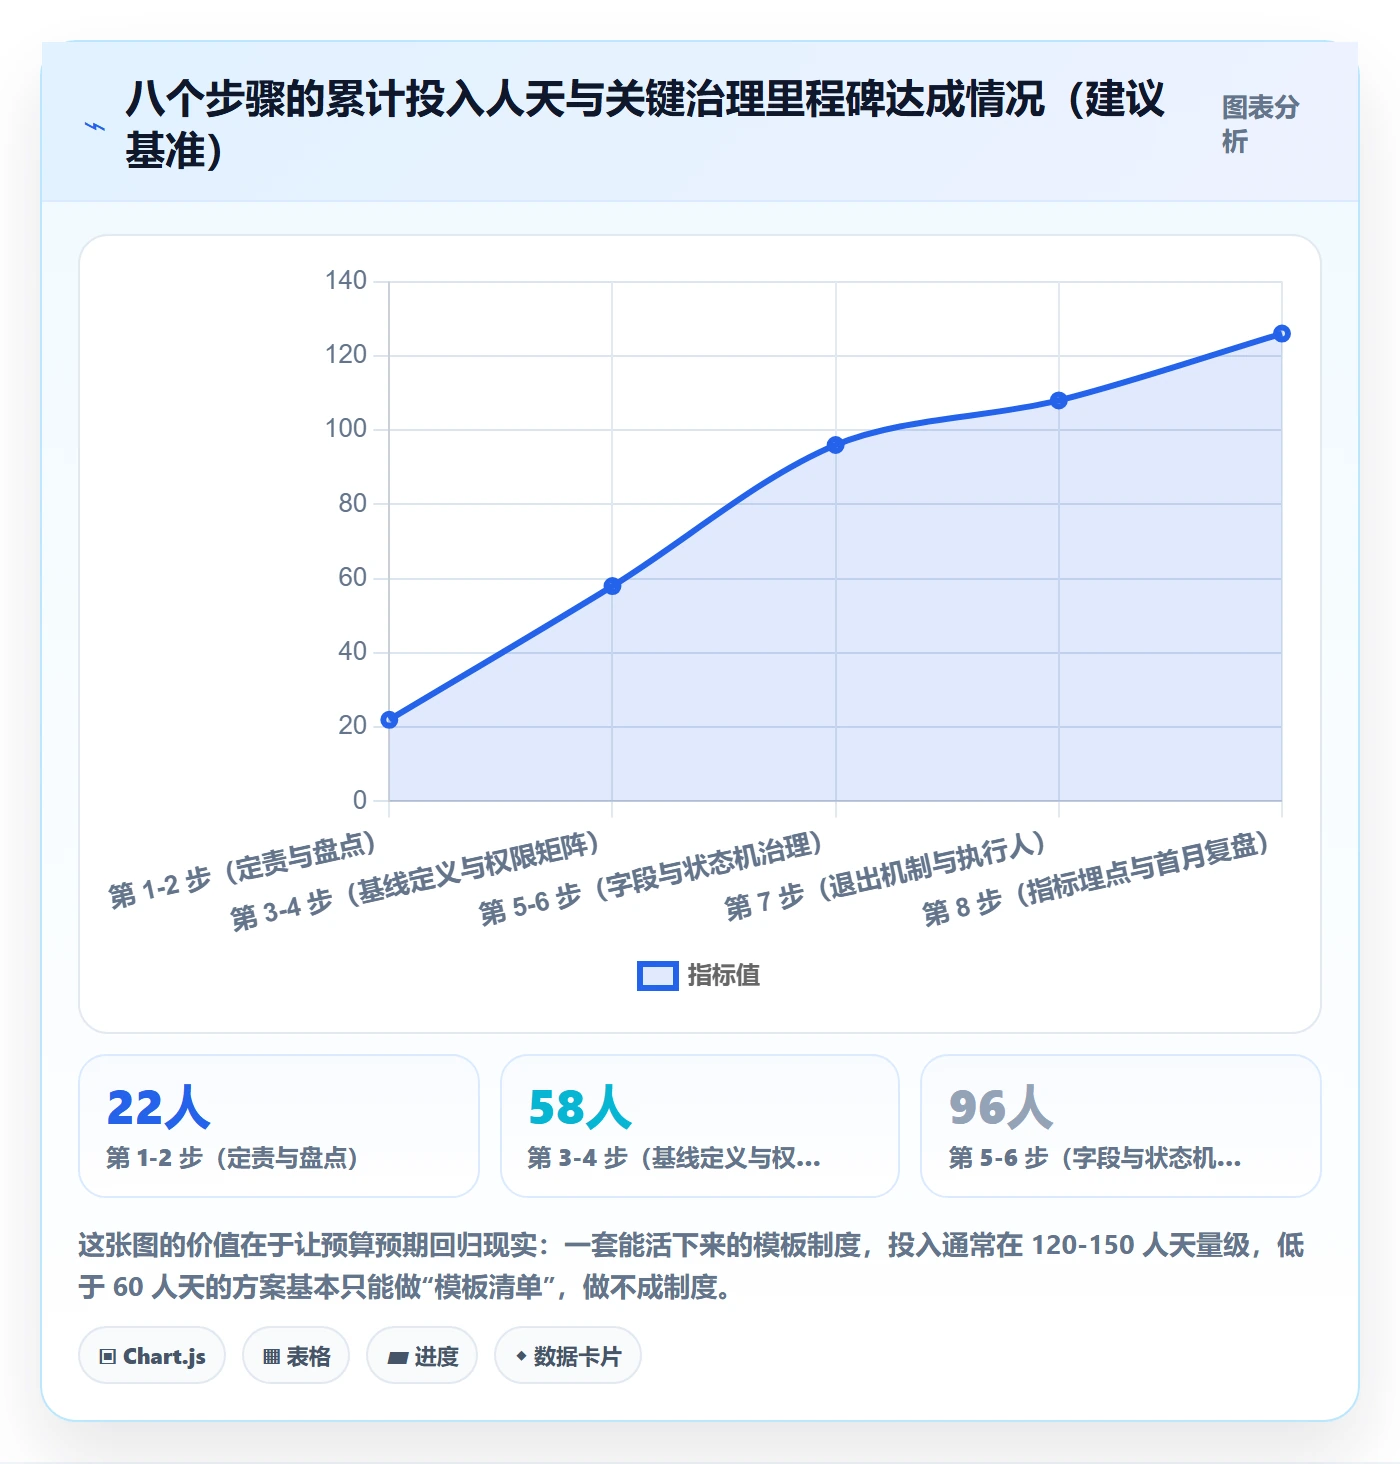Click the axis label 第 1-2 步（定责与盘点）
Viewport: 1400px width, 1464px height.
point(243,869)
